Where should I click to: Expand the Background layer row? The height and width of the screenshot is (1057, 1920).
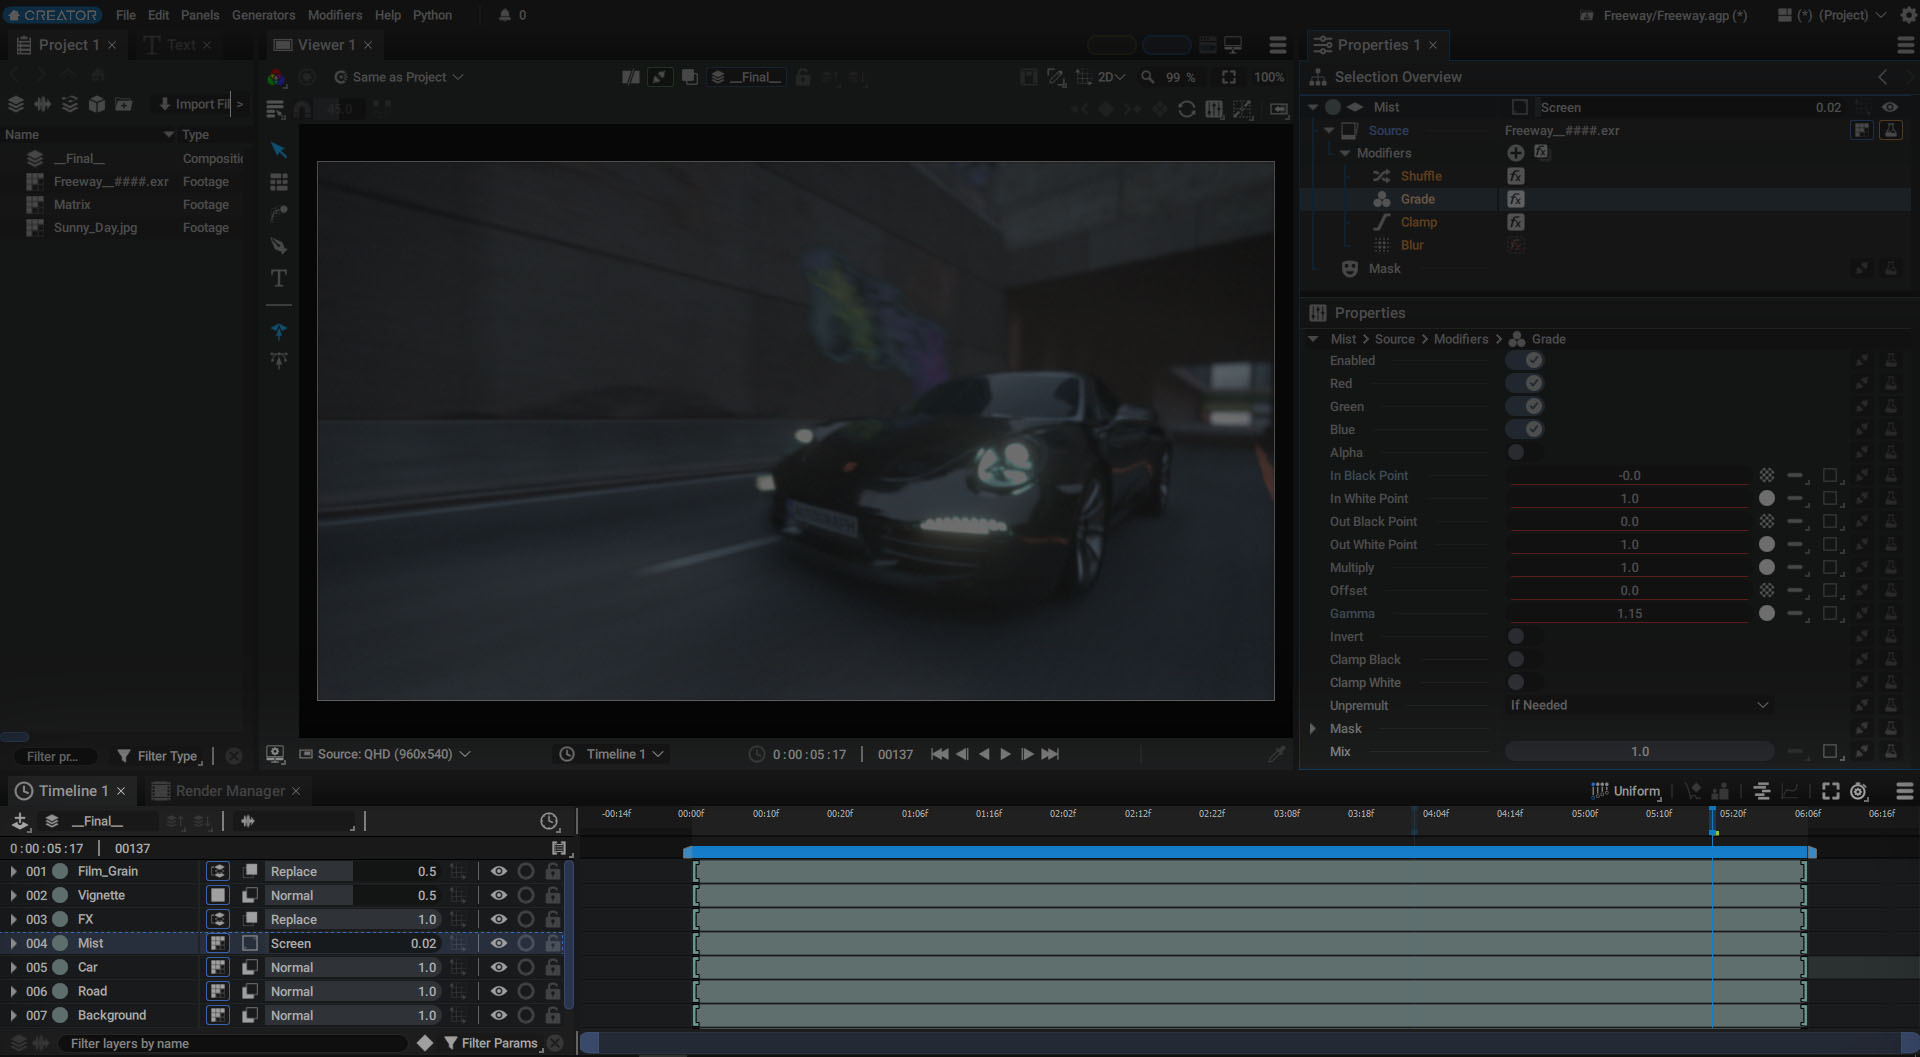coord(13,1015)
